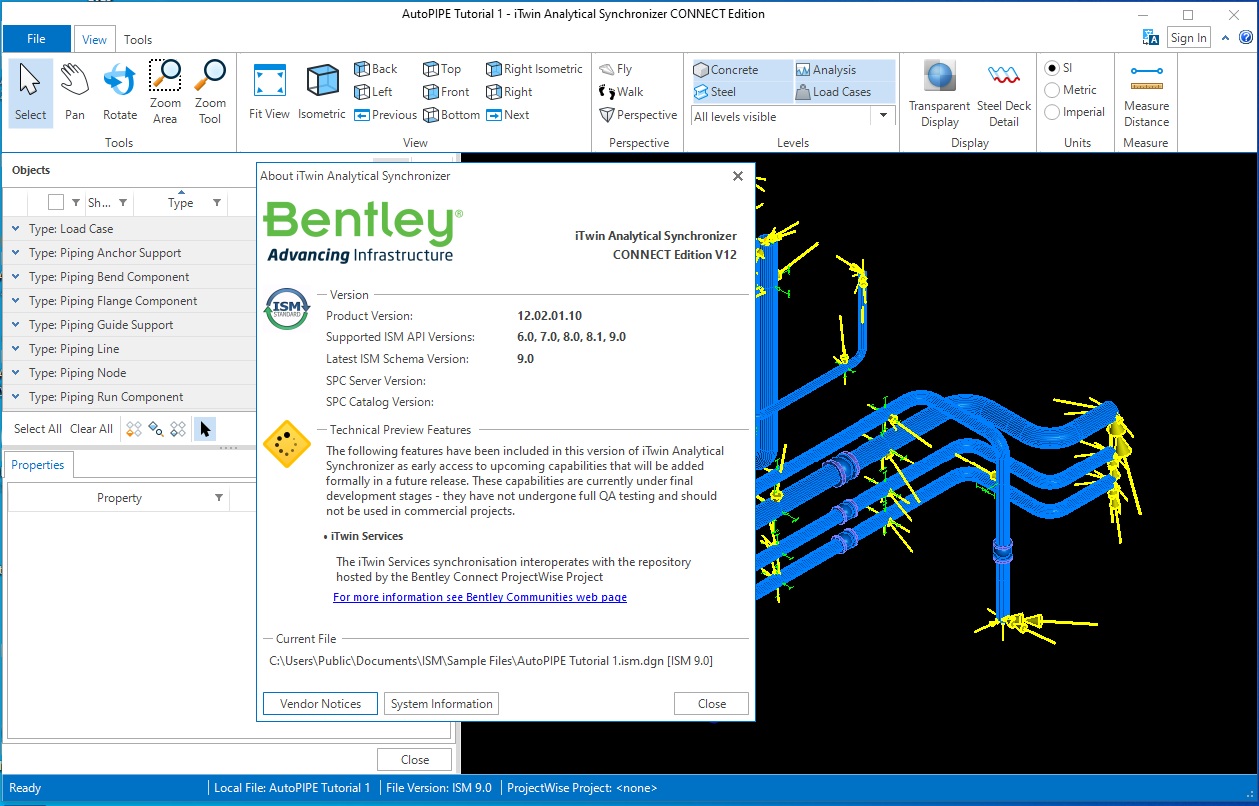The width and height of the screenshot is (1259, 806).
Task: Enable Walk perspective mode
Action: tap(621, 92)
